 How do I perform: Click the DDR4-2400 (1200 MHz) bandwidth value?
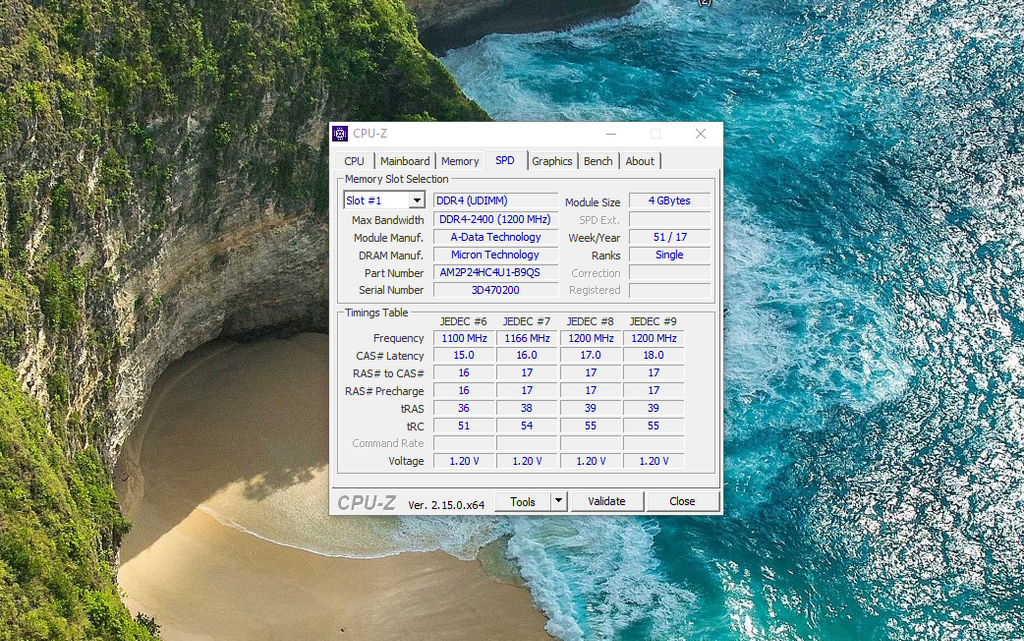coord(496,219)
